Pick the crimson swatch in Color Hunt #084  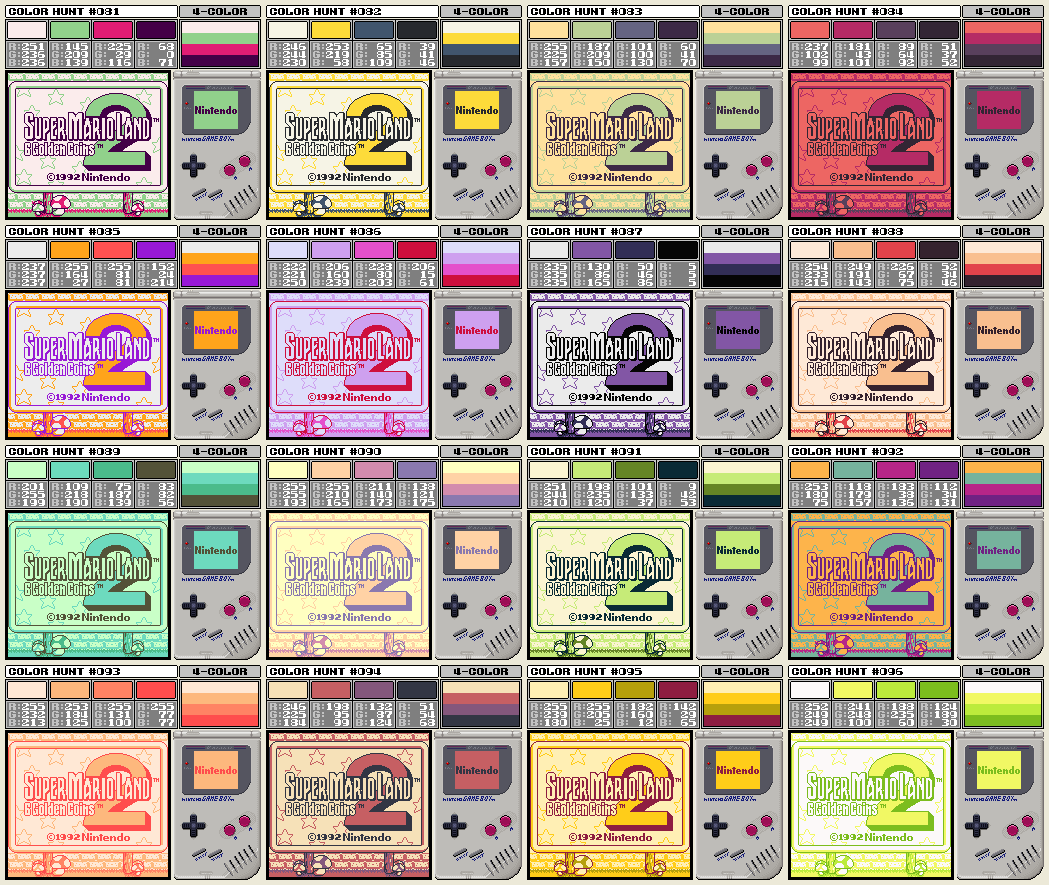point(852,30)
